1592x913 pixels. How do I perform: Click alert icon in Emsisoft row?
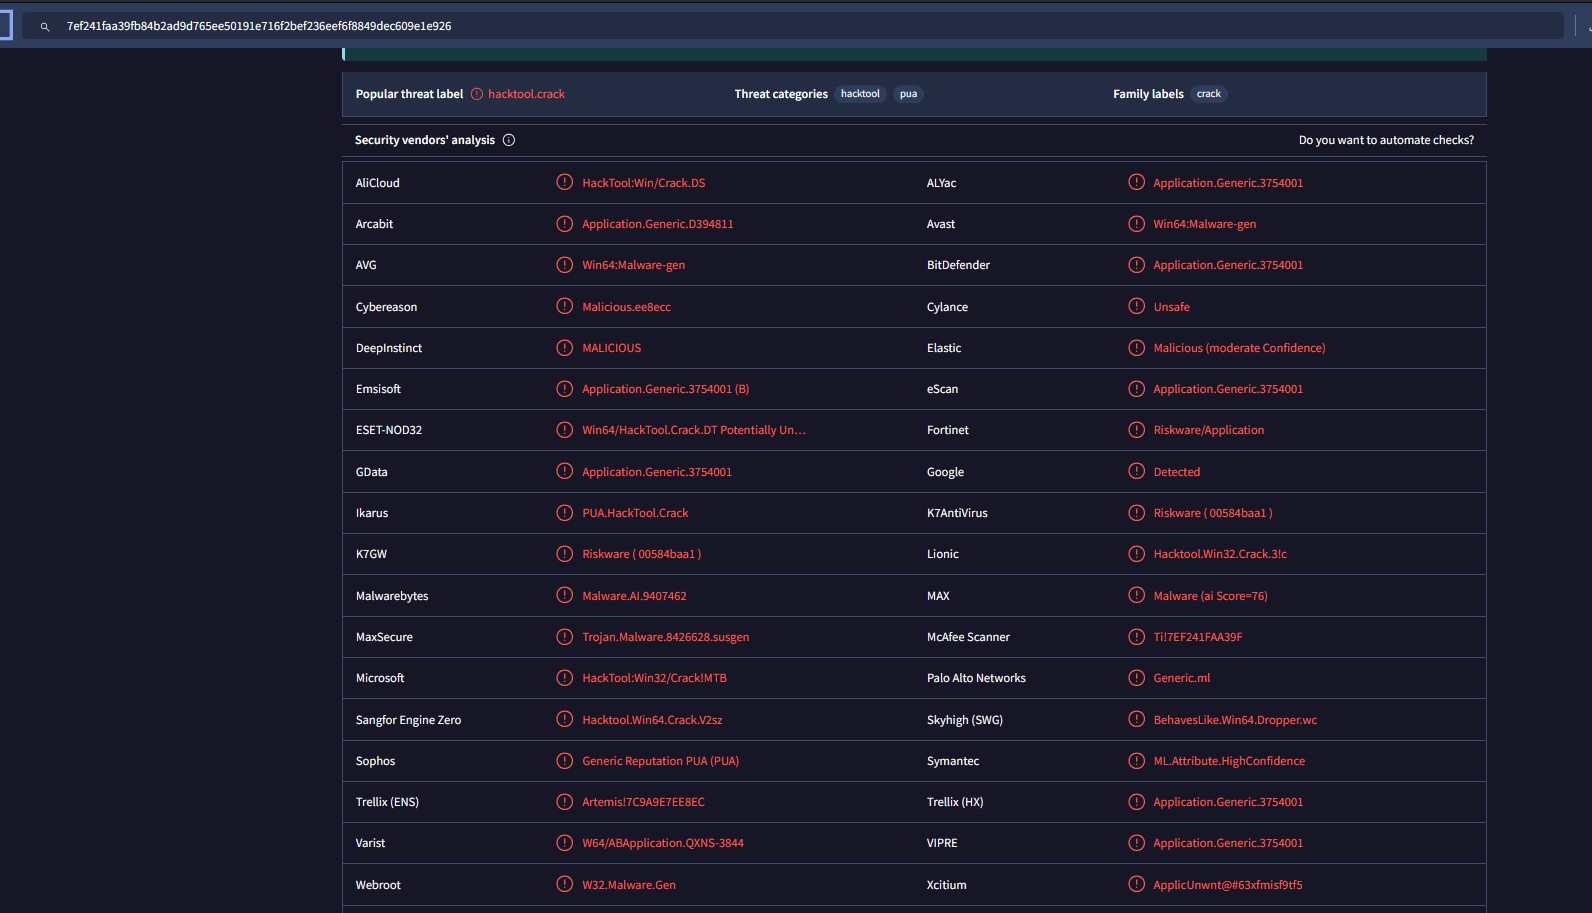[x=565, y=389]
